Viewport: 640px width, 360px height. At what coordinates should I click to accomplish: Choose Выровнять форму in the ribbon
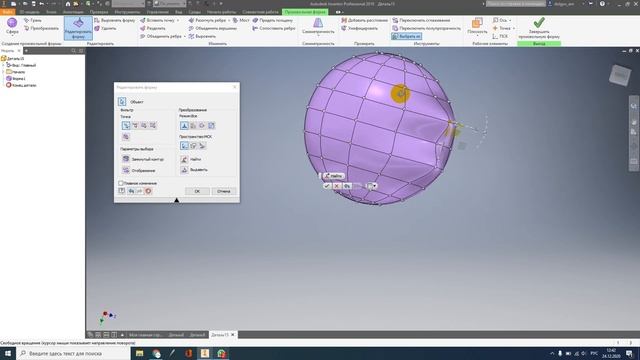(x=115, y=20)
